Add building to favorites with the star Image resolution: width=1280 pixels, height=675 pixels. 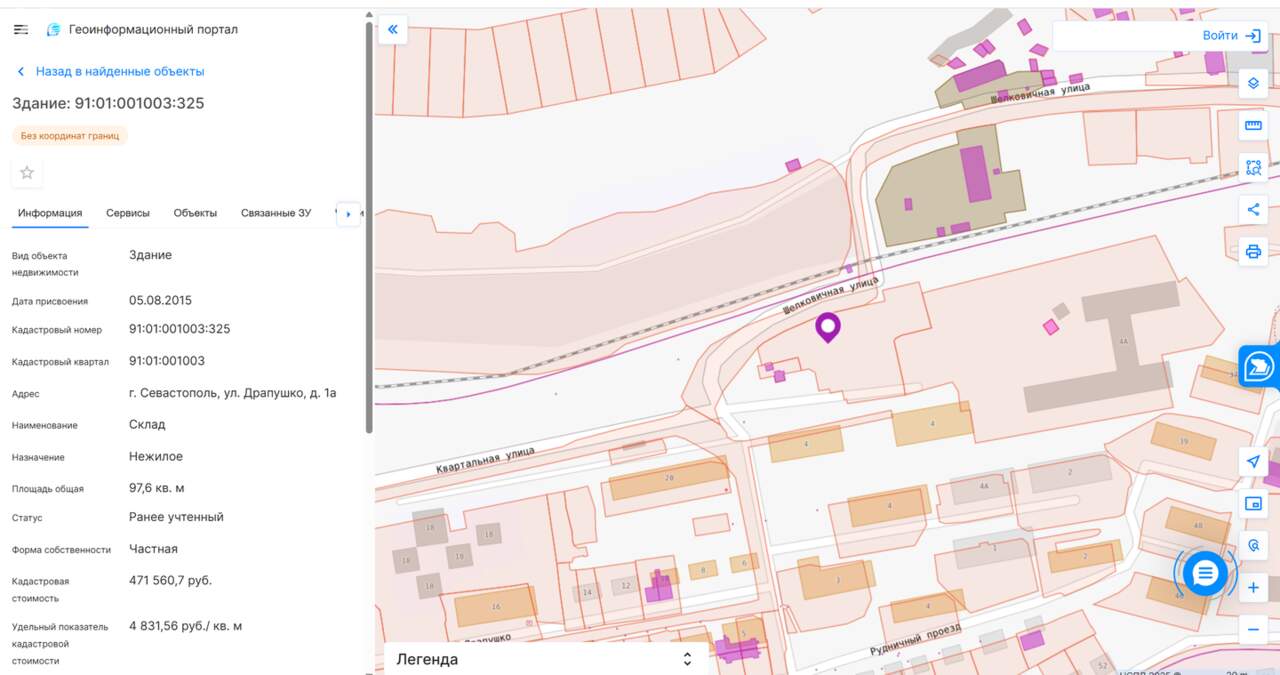(x=27, y=173)
